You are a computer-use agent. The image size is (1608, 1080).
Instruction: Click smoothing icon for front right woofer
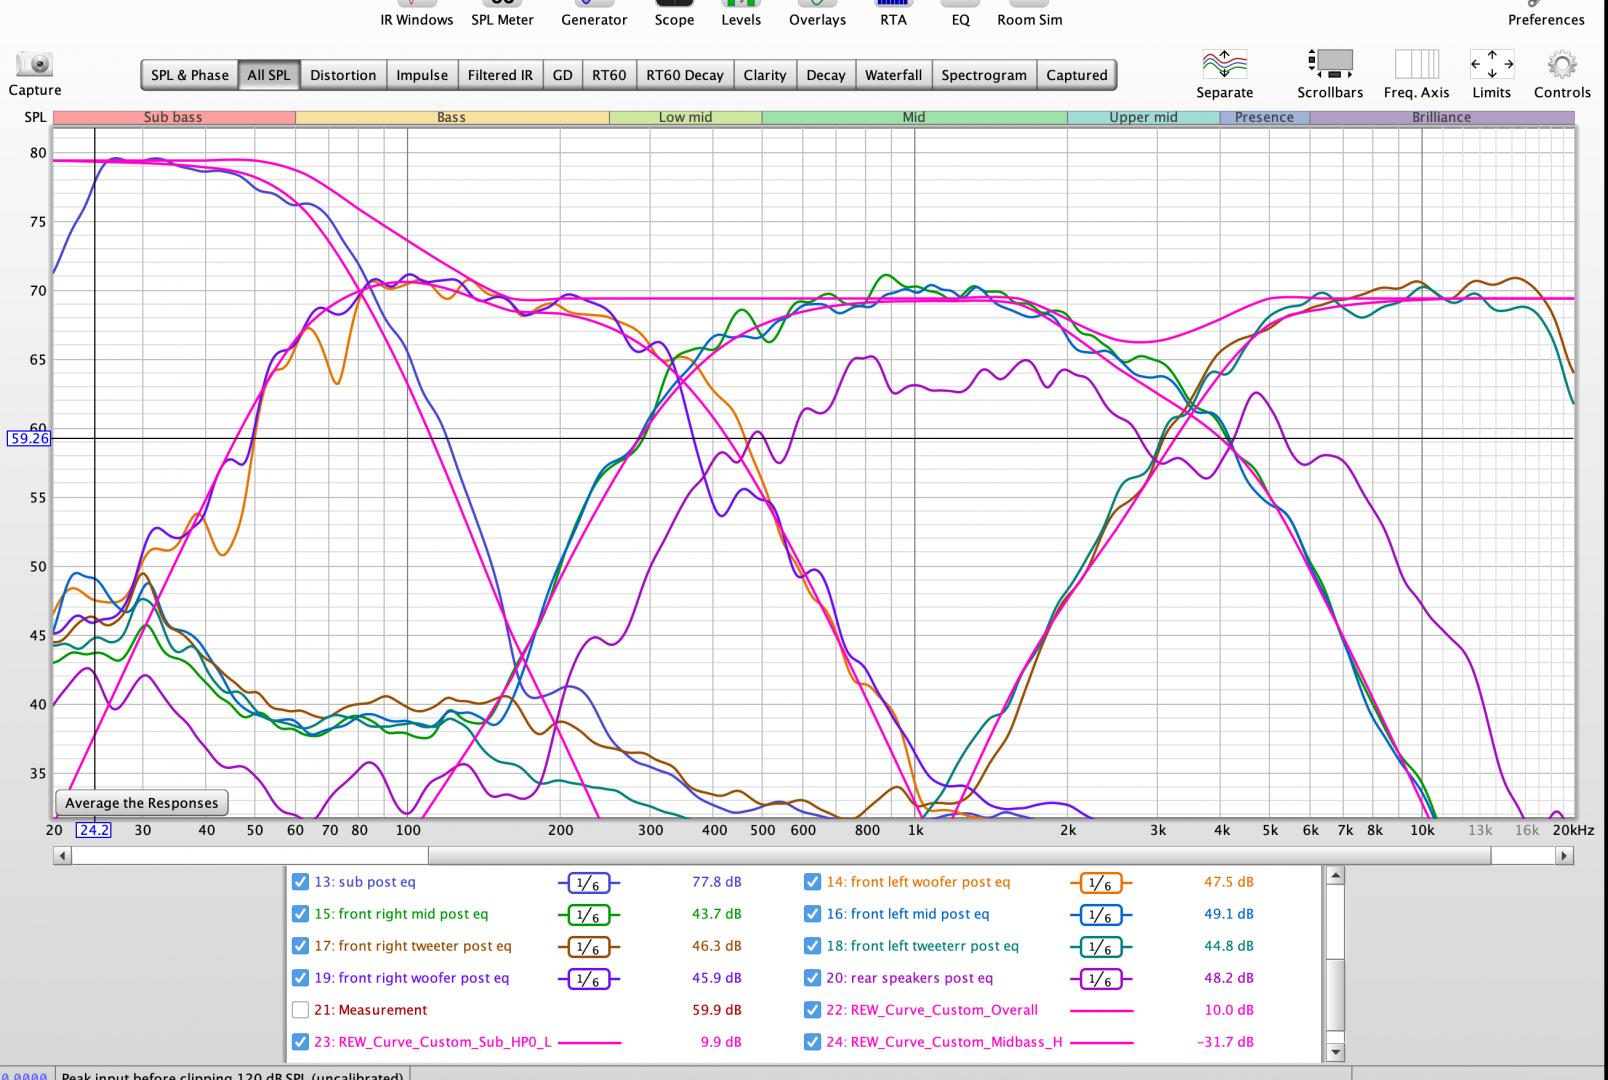589,979
